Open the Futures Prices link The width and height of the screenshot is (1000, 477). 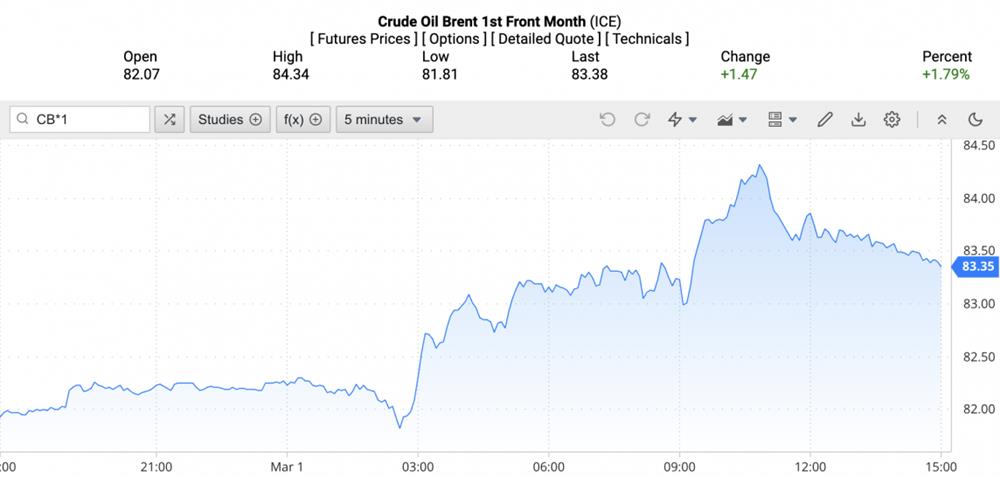tap(364, 39)
